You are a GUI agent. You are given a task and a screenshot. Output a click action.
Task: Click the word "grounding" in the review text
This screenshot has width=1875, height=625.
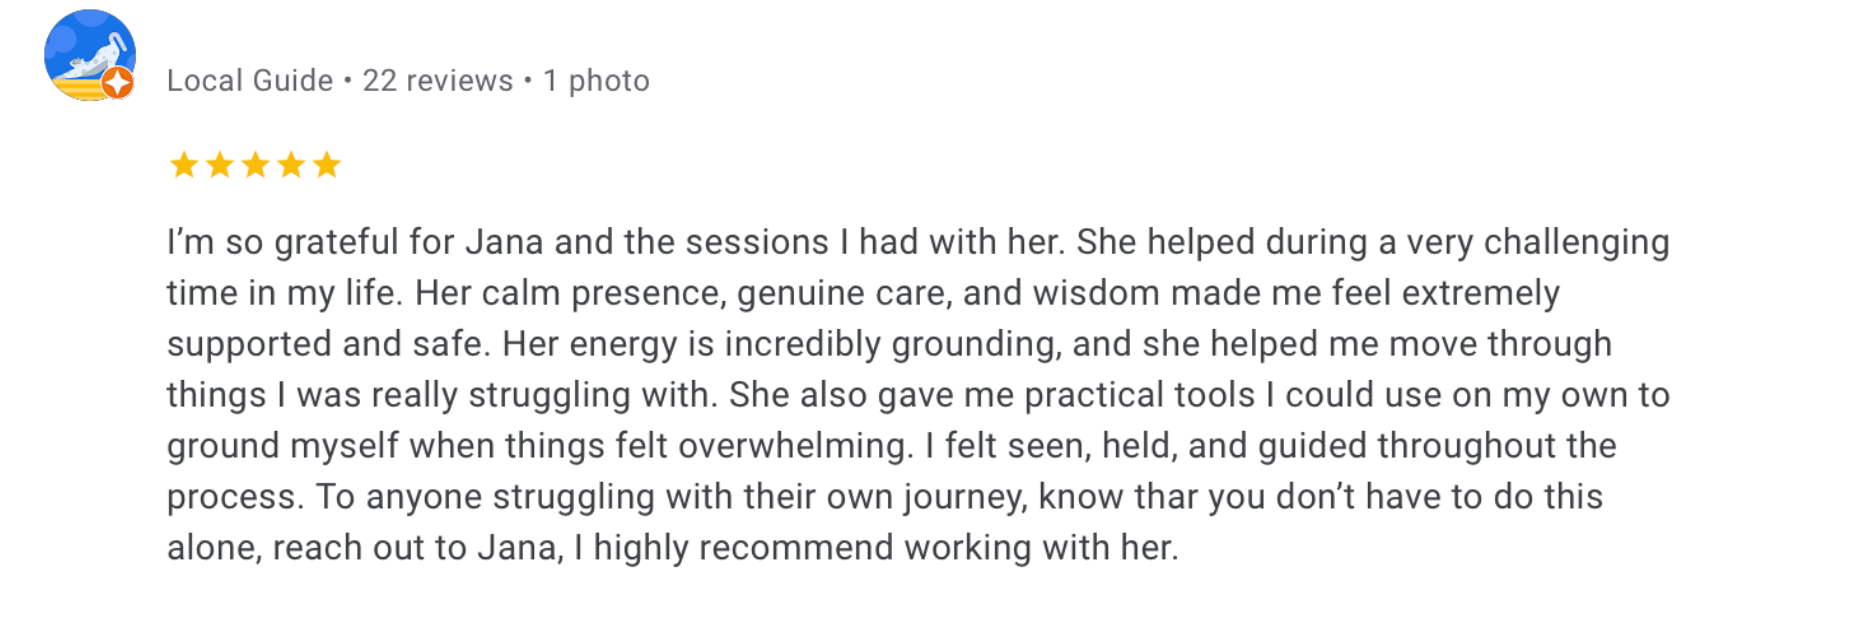point(974,345)
